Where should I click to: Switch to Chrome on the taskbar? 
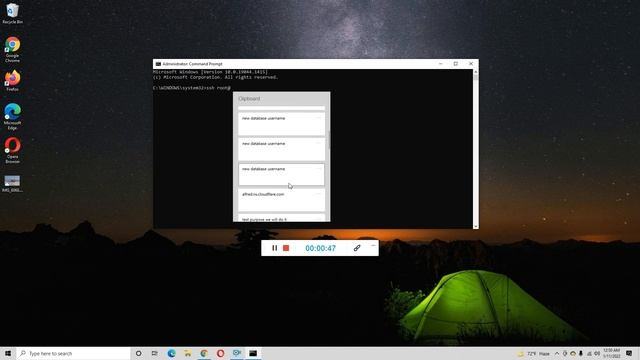click(x=204, y=353)
